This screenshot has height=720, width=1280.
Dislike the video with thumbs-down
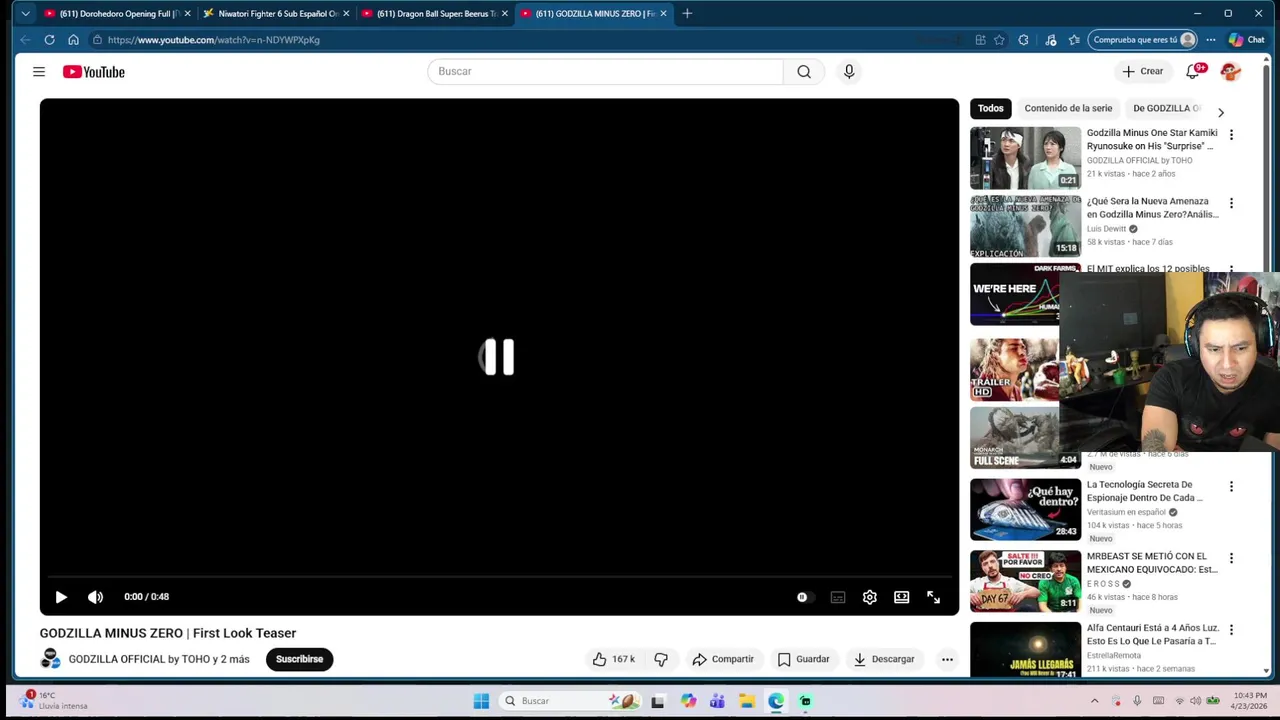[661, 659]
